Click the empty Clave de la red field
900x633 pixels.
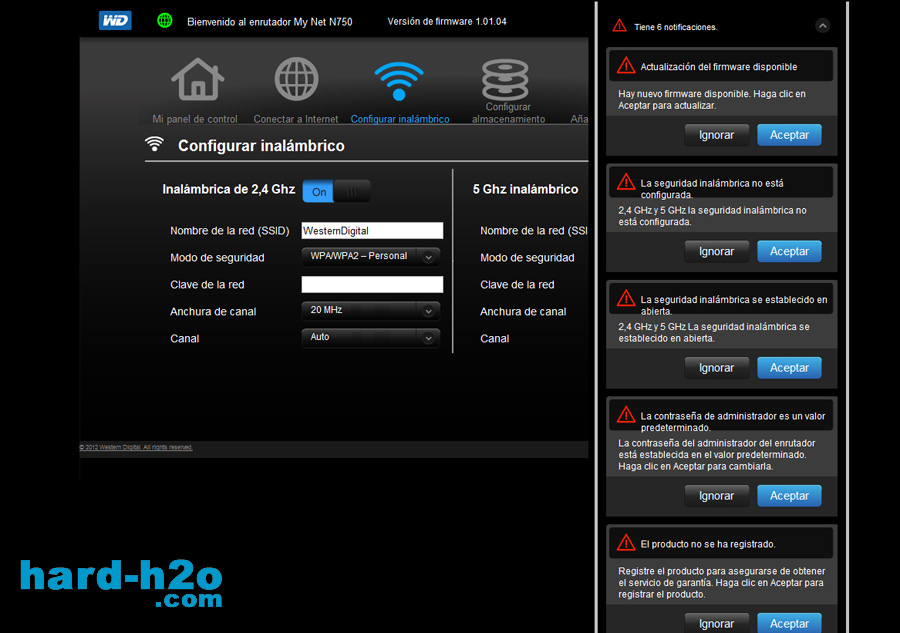point(372,285)
